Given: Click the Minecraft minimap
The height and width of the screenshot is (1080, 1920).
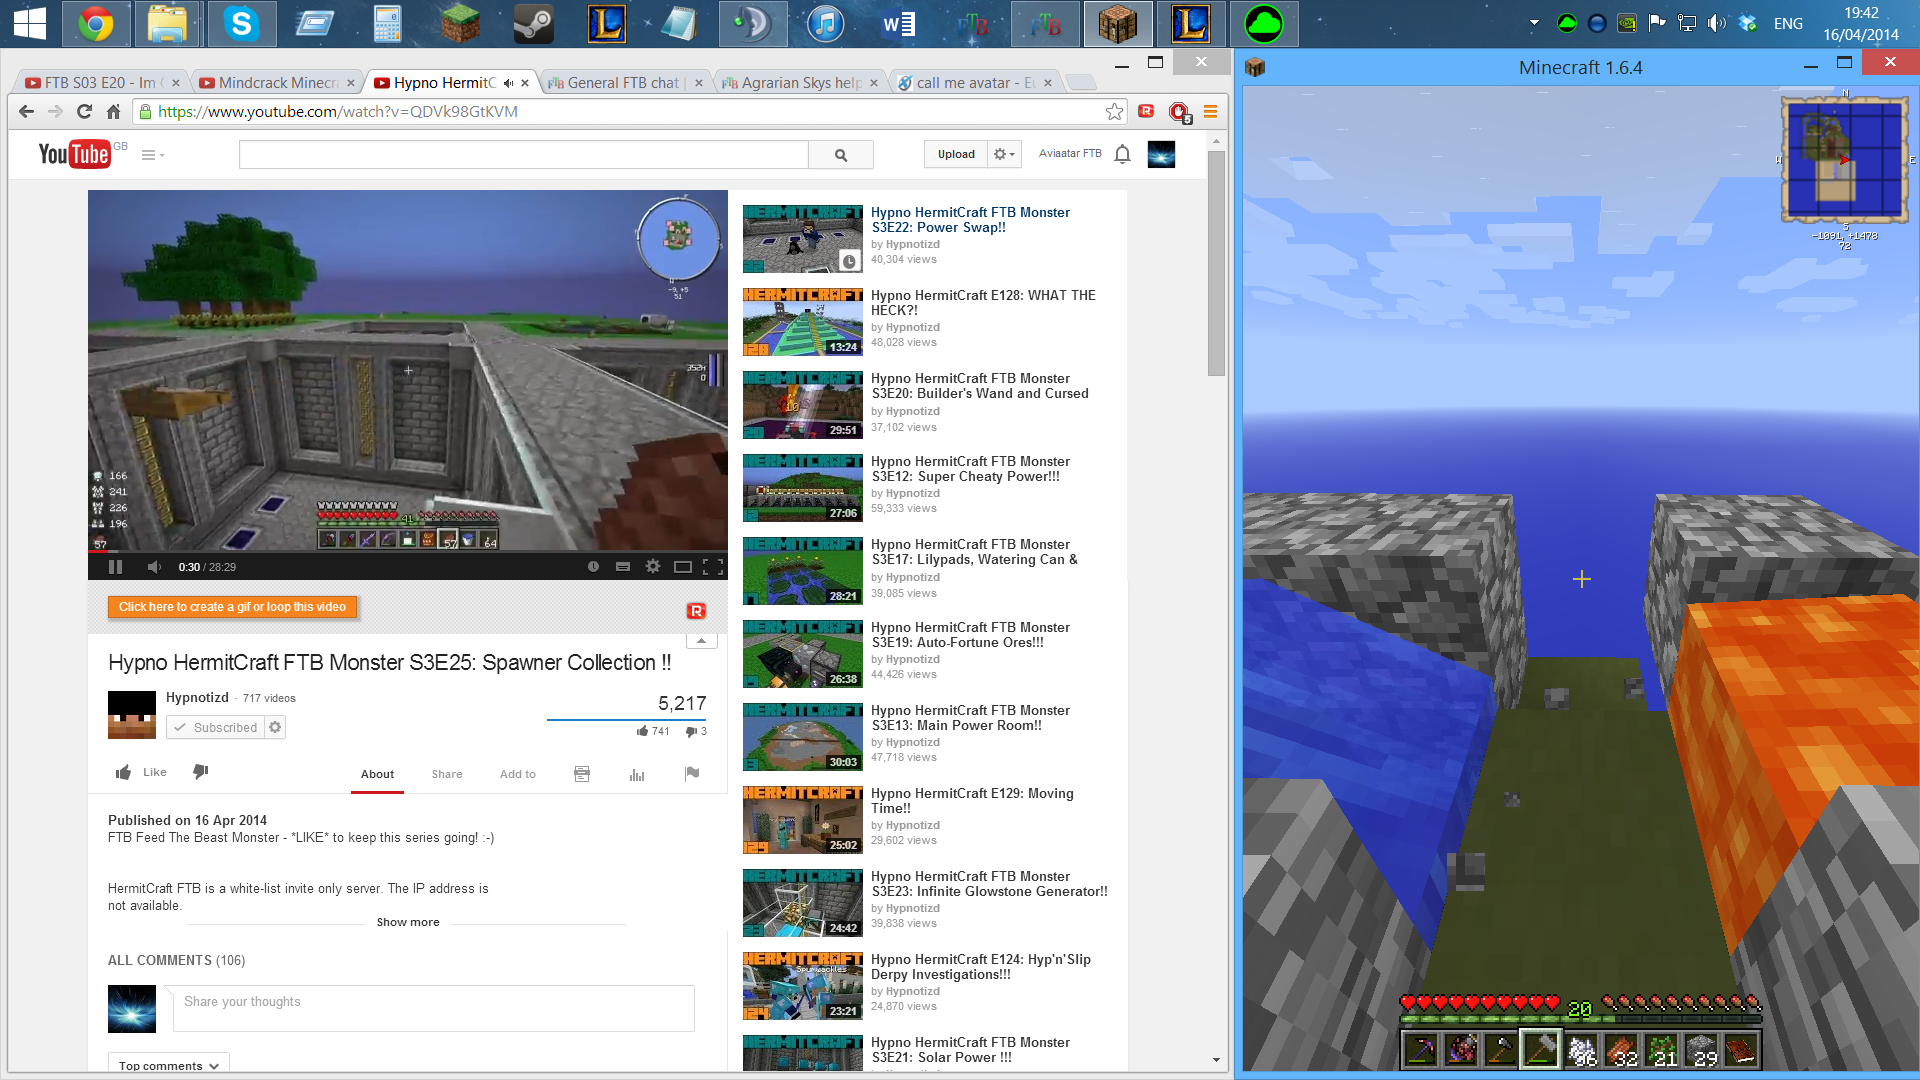Looking at the screenshot, I should (x=1845, y=159).
